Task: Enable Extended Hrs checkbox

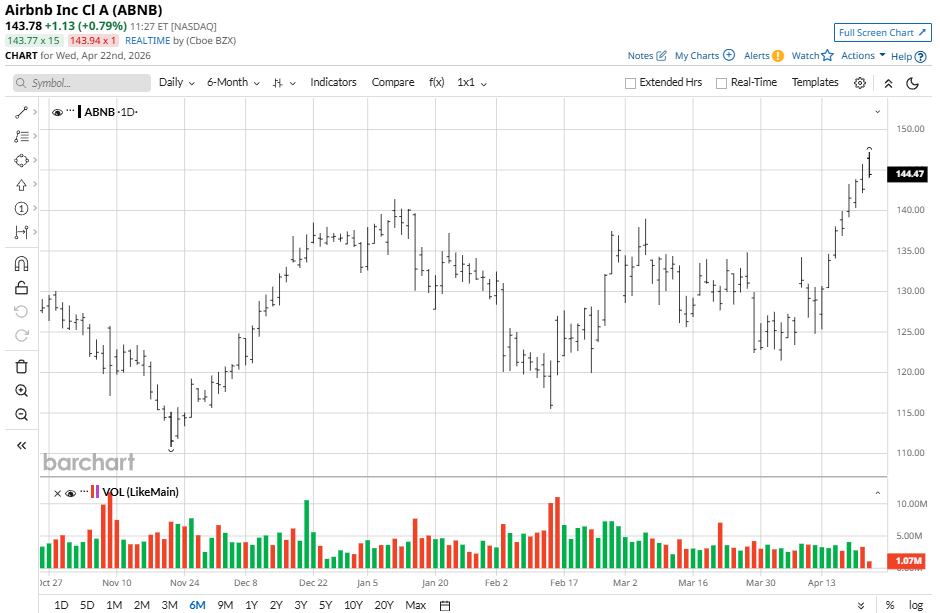Action: (x=630, y=83)
